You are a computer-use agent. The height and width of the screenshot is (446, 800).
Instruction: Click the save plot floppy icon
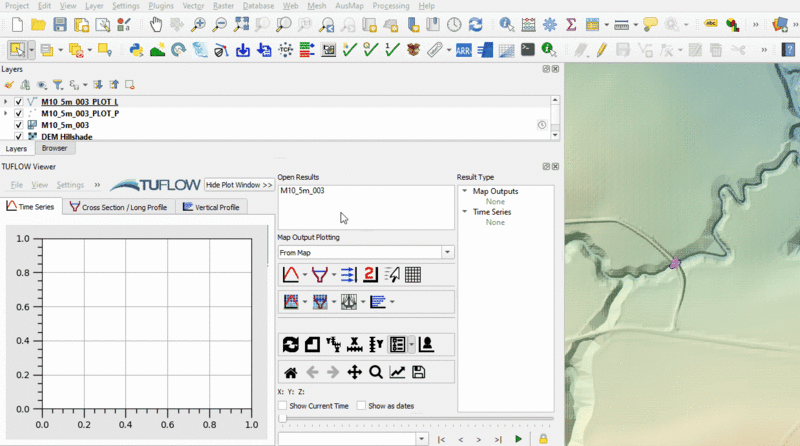pos(418,372)
